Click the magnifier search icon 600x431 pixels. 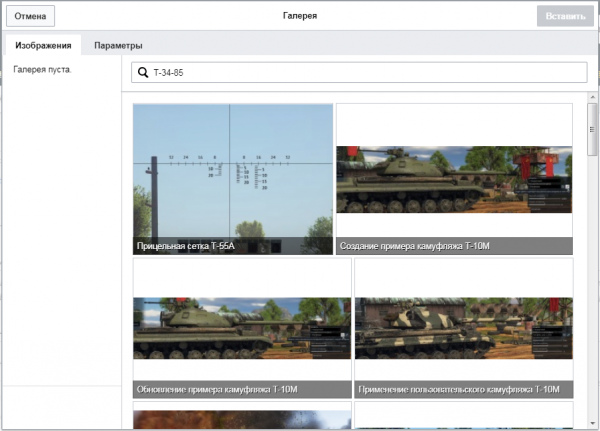click(143, 73)
